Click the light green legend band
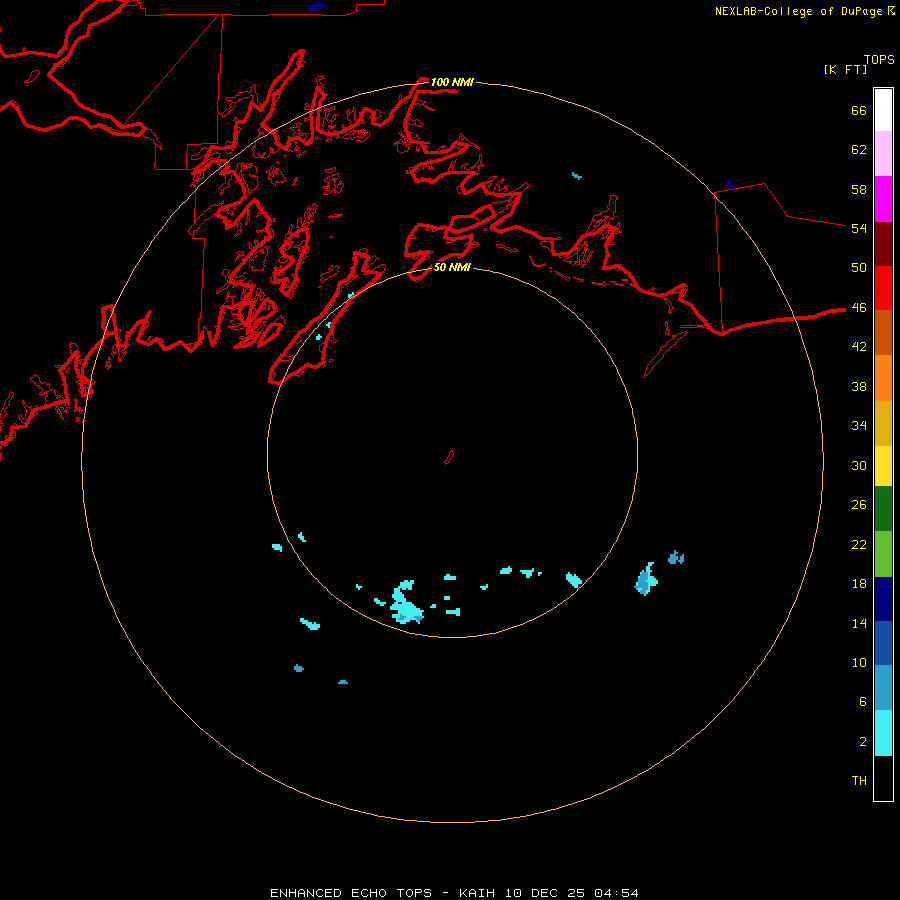 tap(883, 554)
